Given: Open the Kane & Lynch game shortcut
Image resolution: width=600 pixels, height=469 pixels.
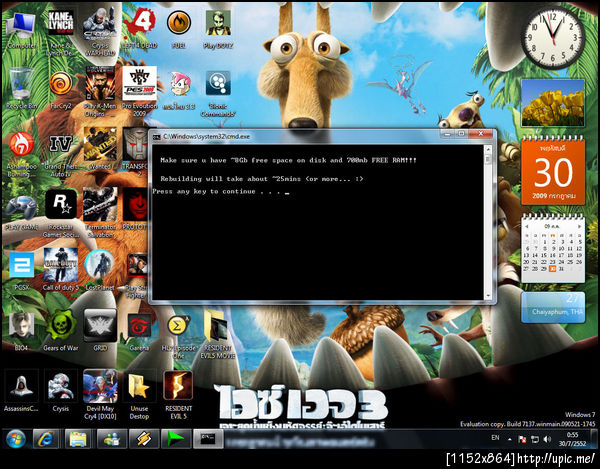Looking at the screenshot, I should coord(60,33).
